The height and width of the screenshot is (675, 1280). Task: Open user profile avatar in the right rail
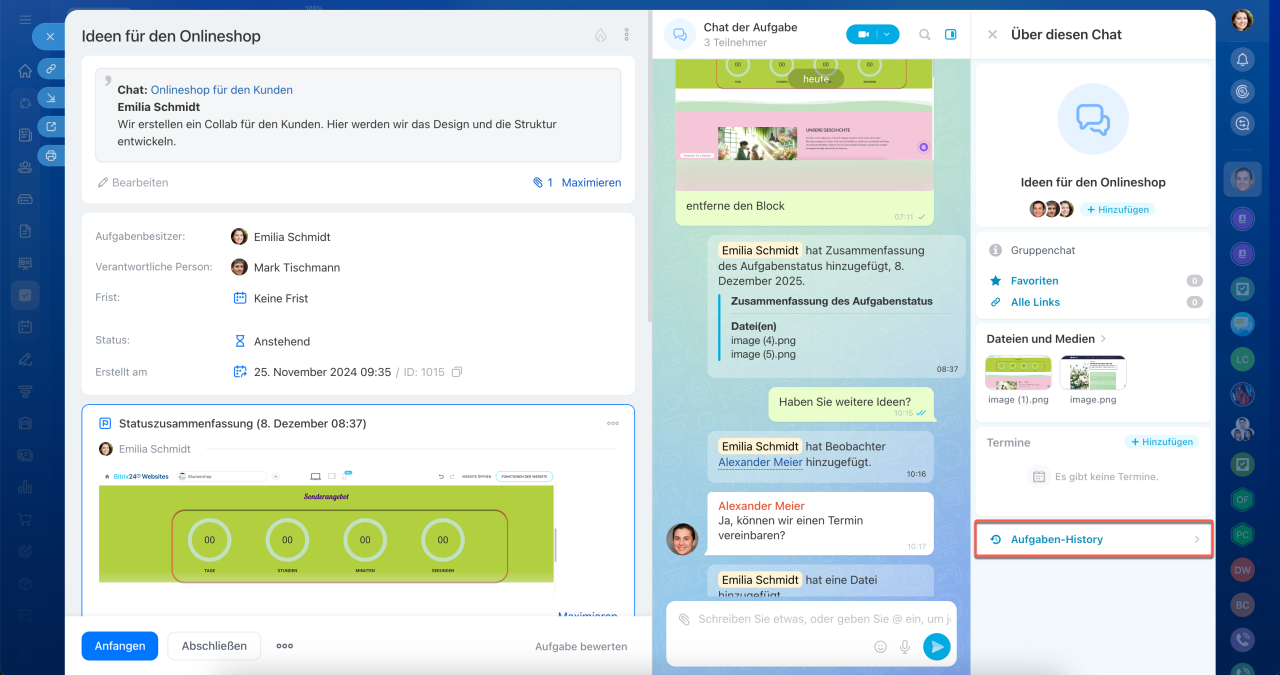tap(1242, 20)
